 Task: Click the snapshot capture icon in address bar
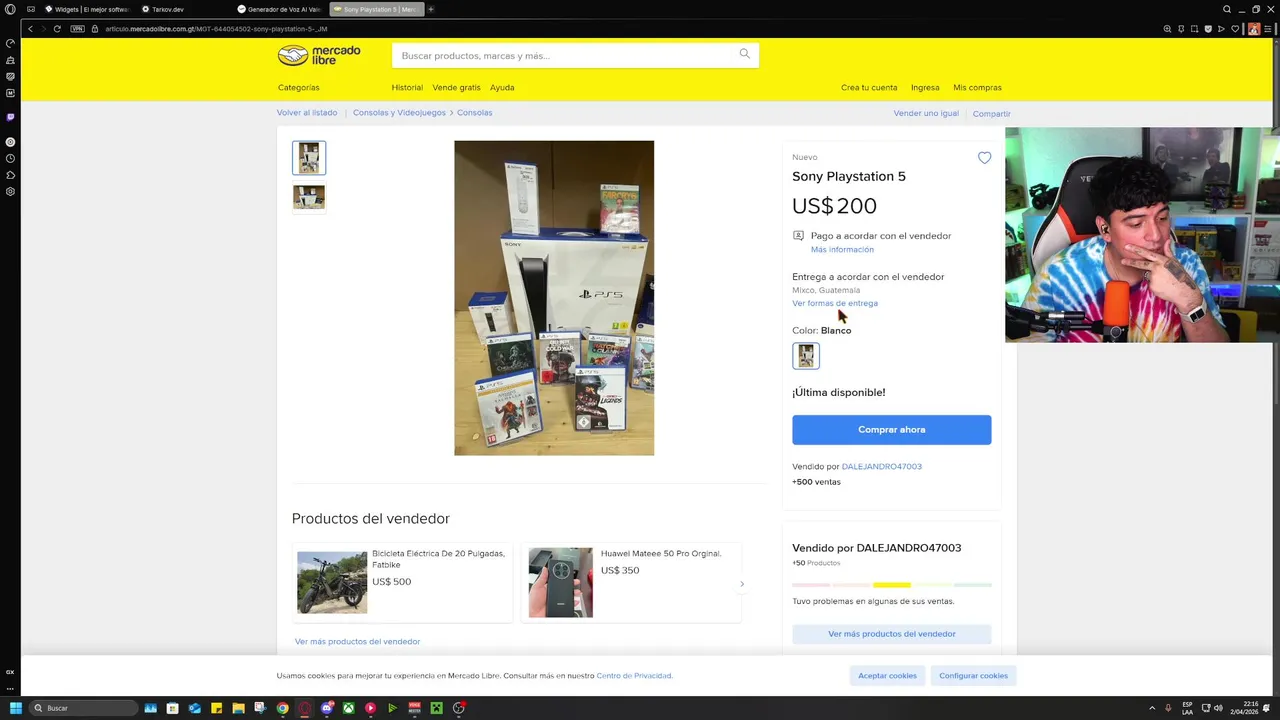point(1194,29)
